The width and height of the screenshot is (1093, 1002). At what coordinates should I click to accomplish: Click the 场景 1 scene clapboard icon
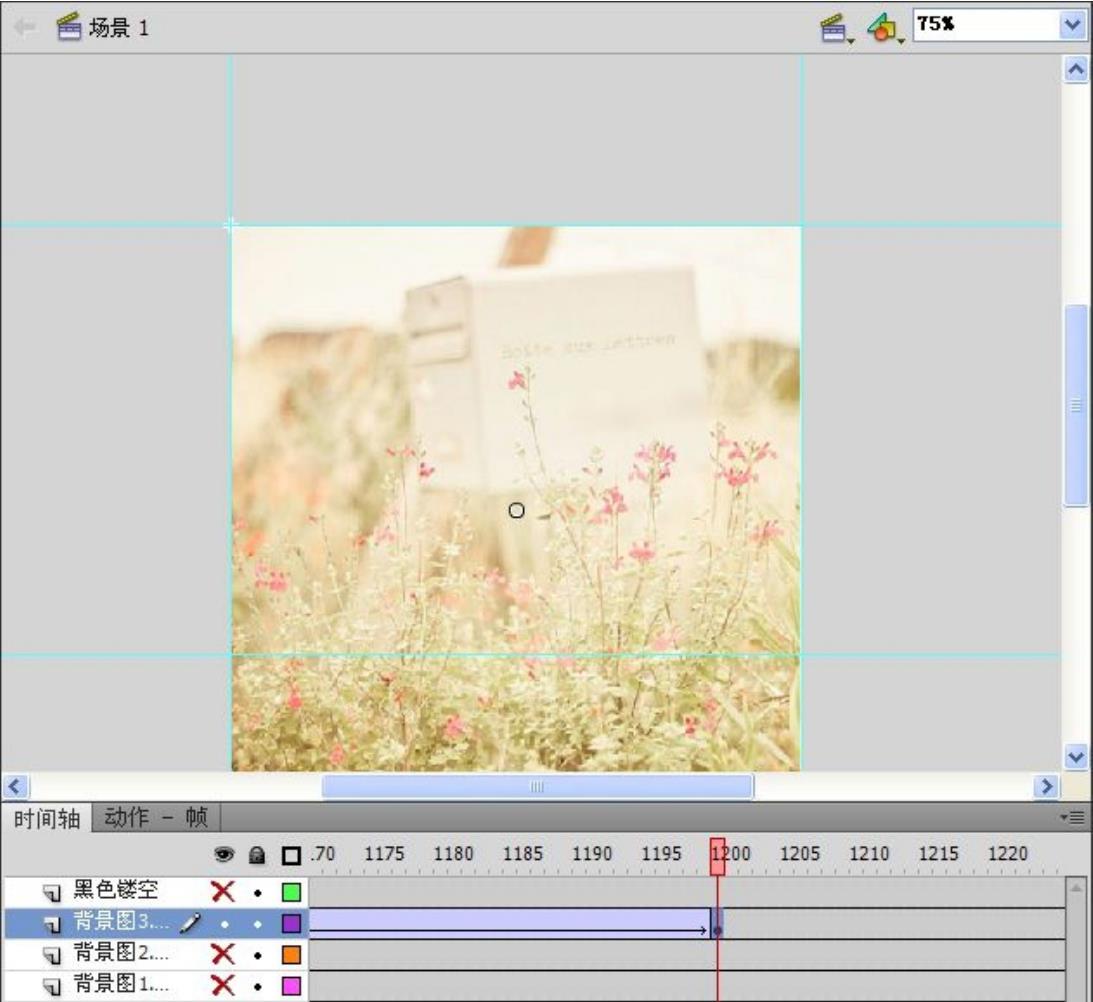pyautogui.click(x=68, y=28)
